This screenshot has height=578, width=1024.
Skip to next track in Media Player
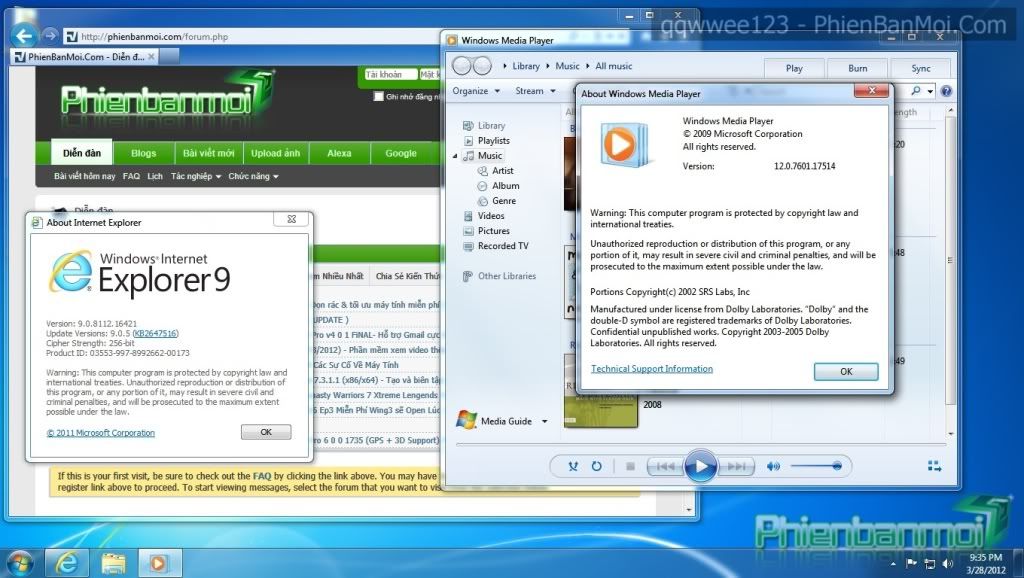click(736, 466)
